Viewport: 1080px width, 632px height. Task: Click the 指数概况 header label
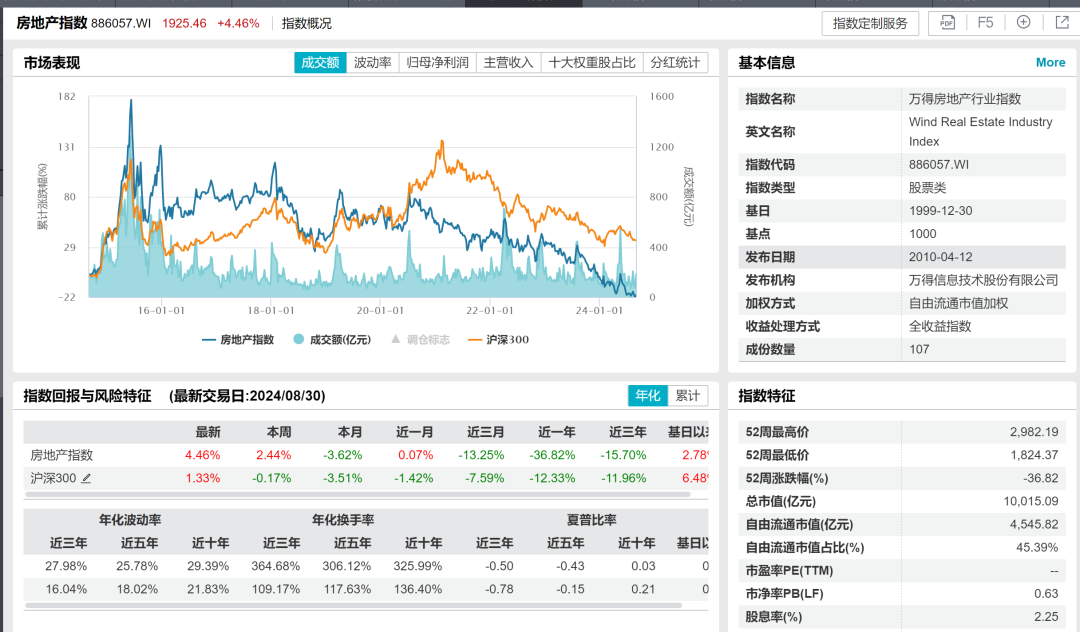(307, 23)
